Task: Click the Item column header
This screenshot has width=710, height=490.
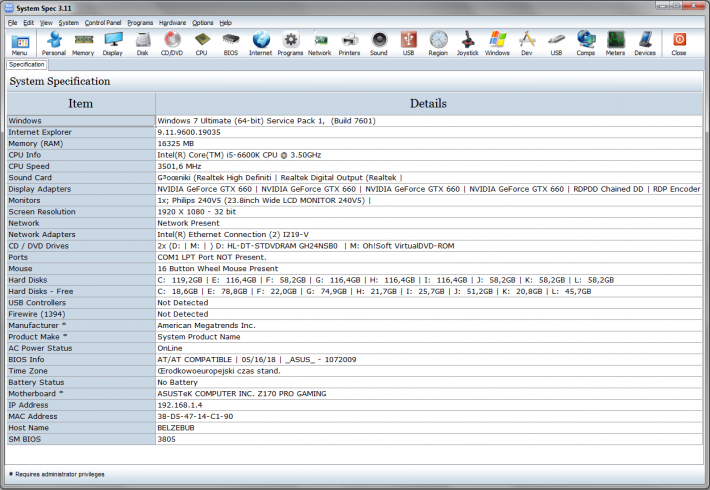Action: [x=81, y=104]
